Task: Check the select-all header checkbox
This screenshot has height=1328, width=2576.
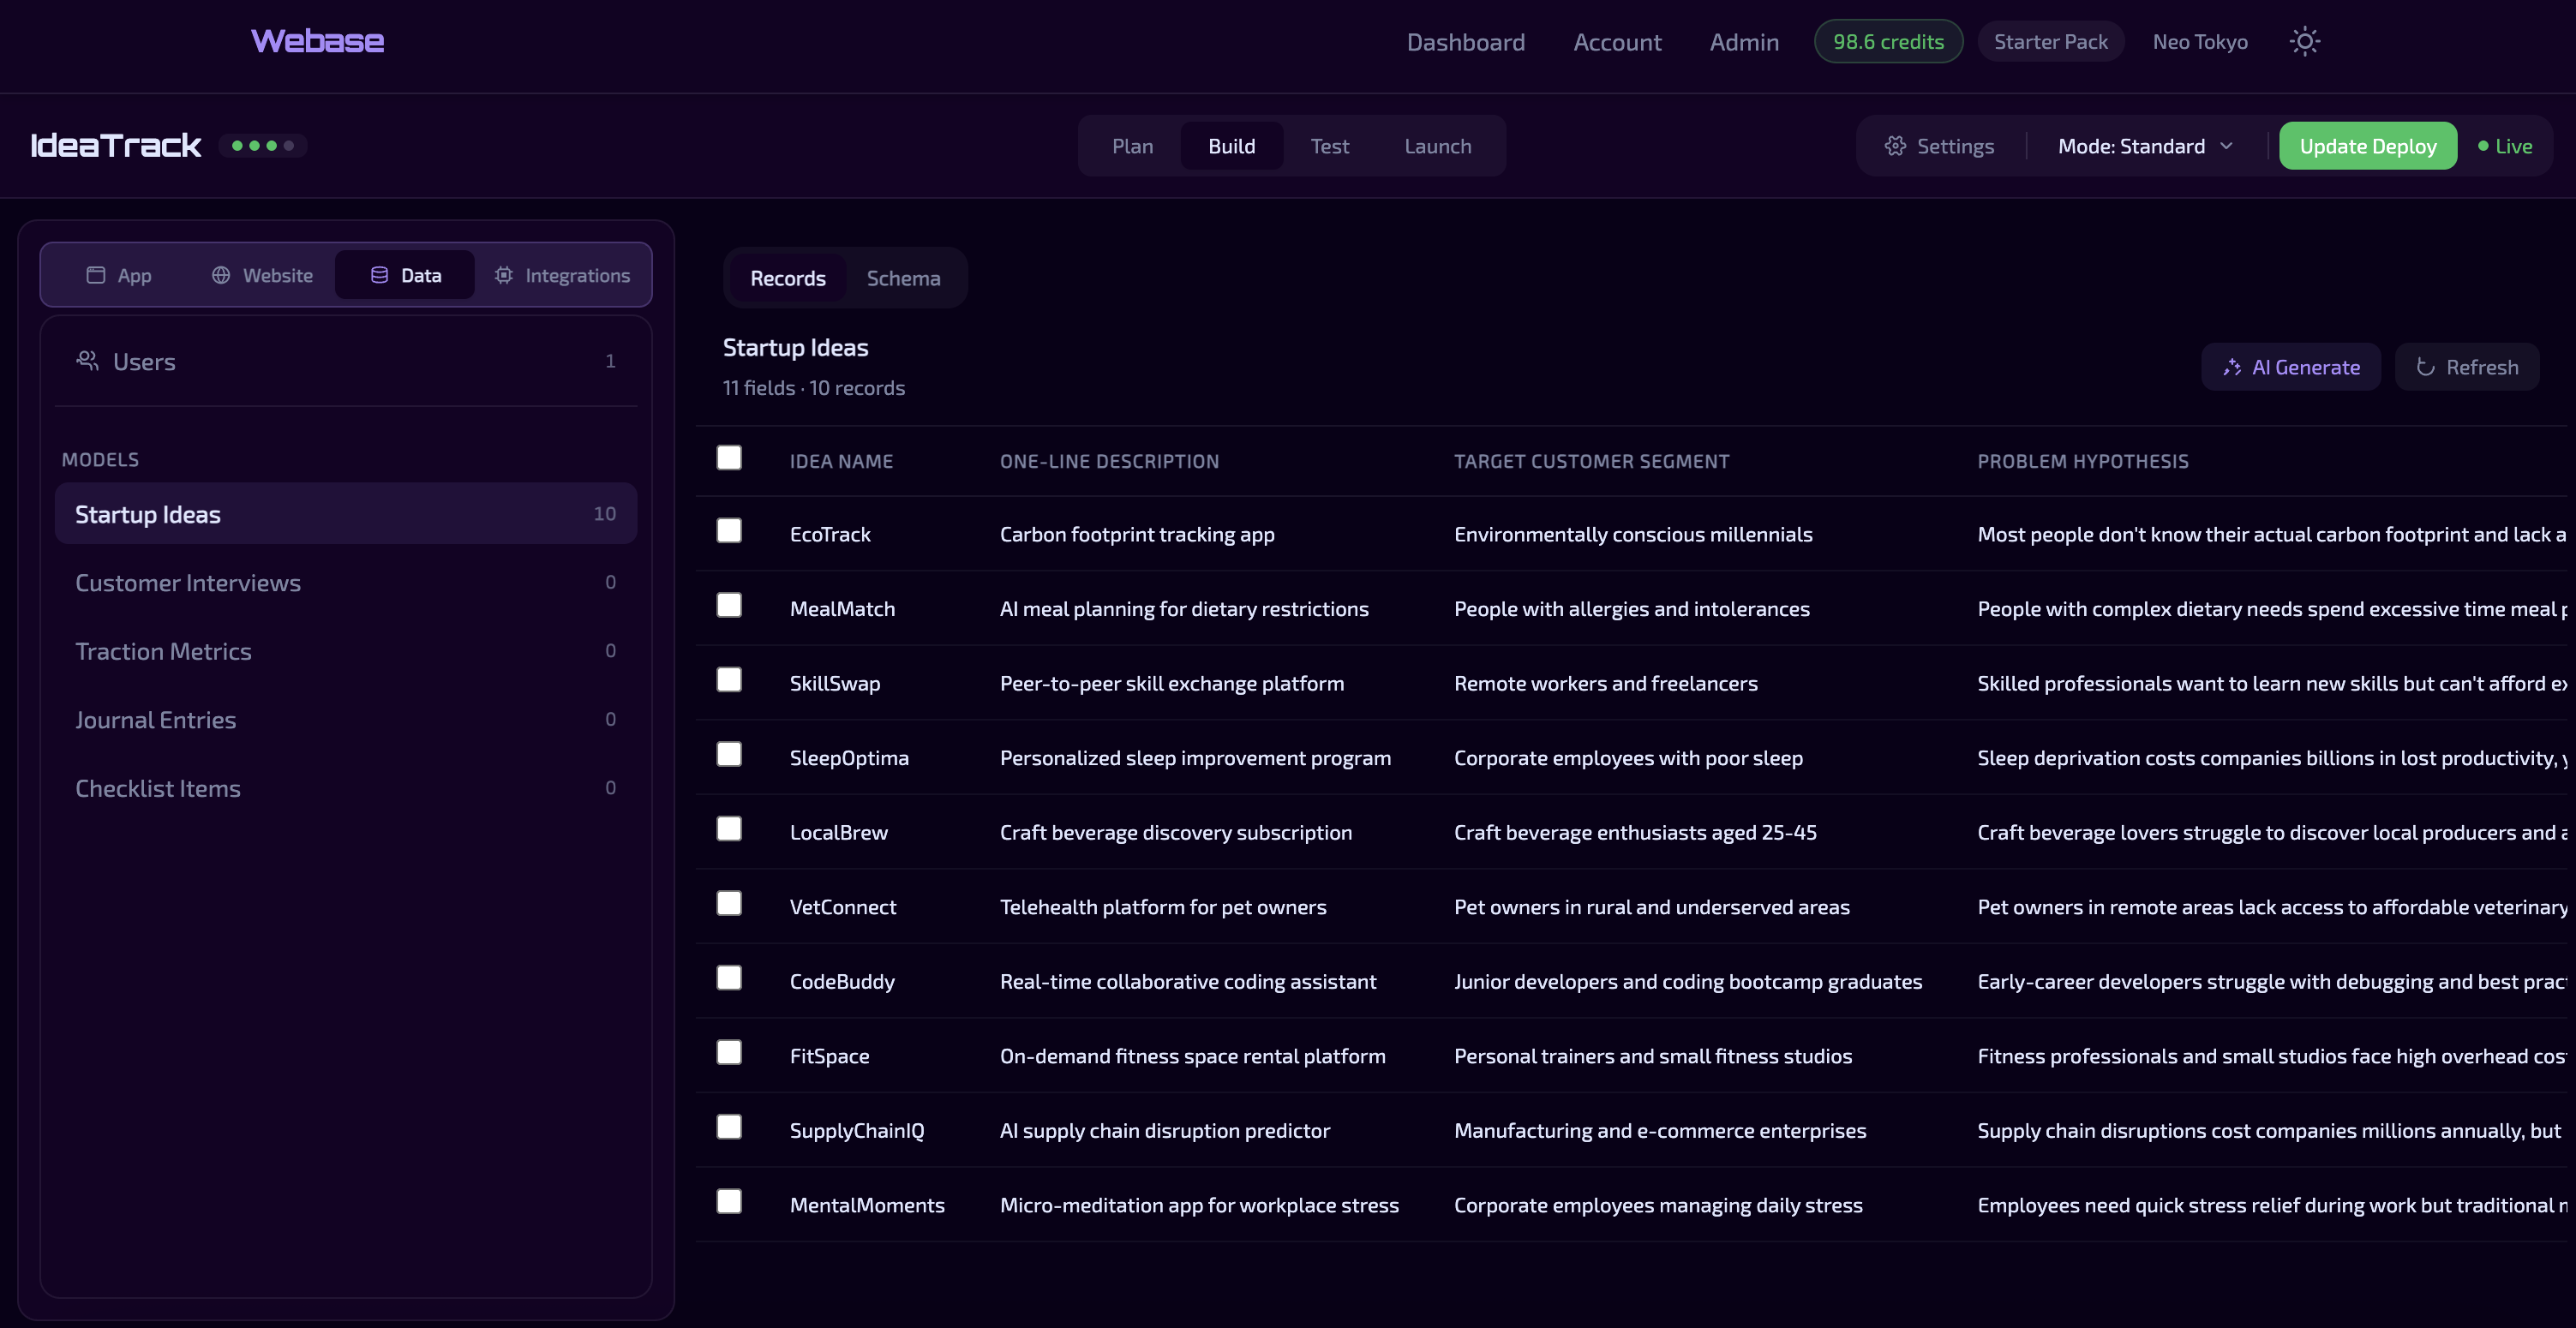Action: click(x=730, y=457)
